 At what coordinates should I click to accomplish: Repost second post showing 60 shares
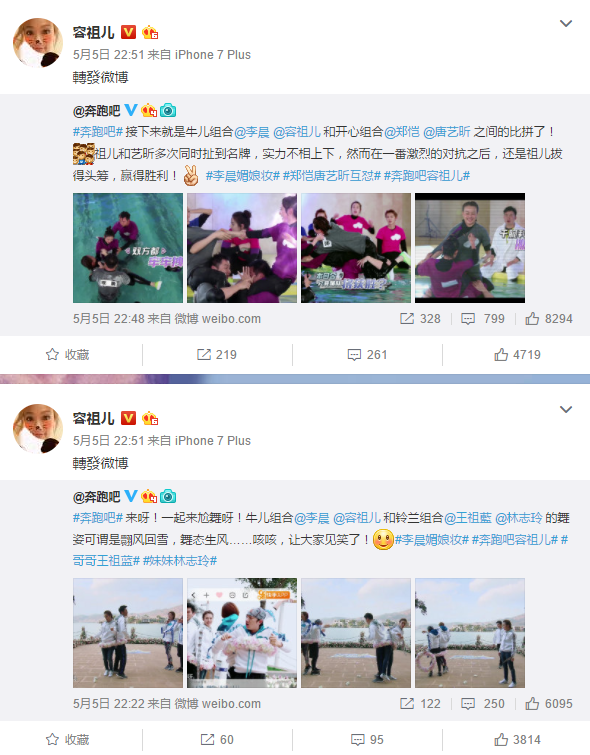coord(217,740)
